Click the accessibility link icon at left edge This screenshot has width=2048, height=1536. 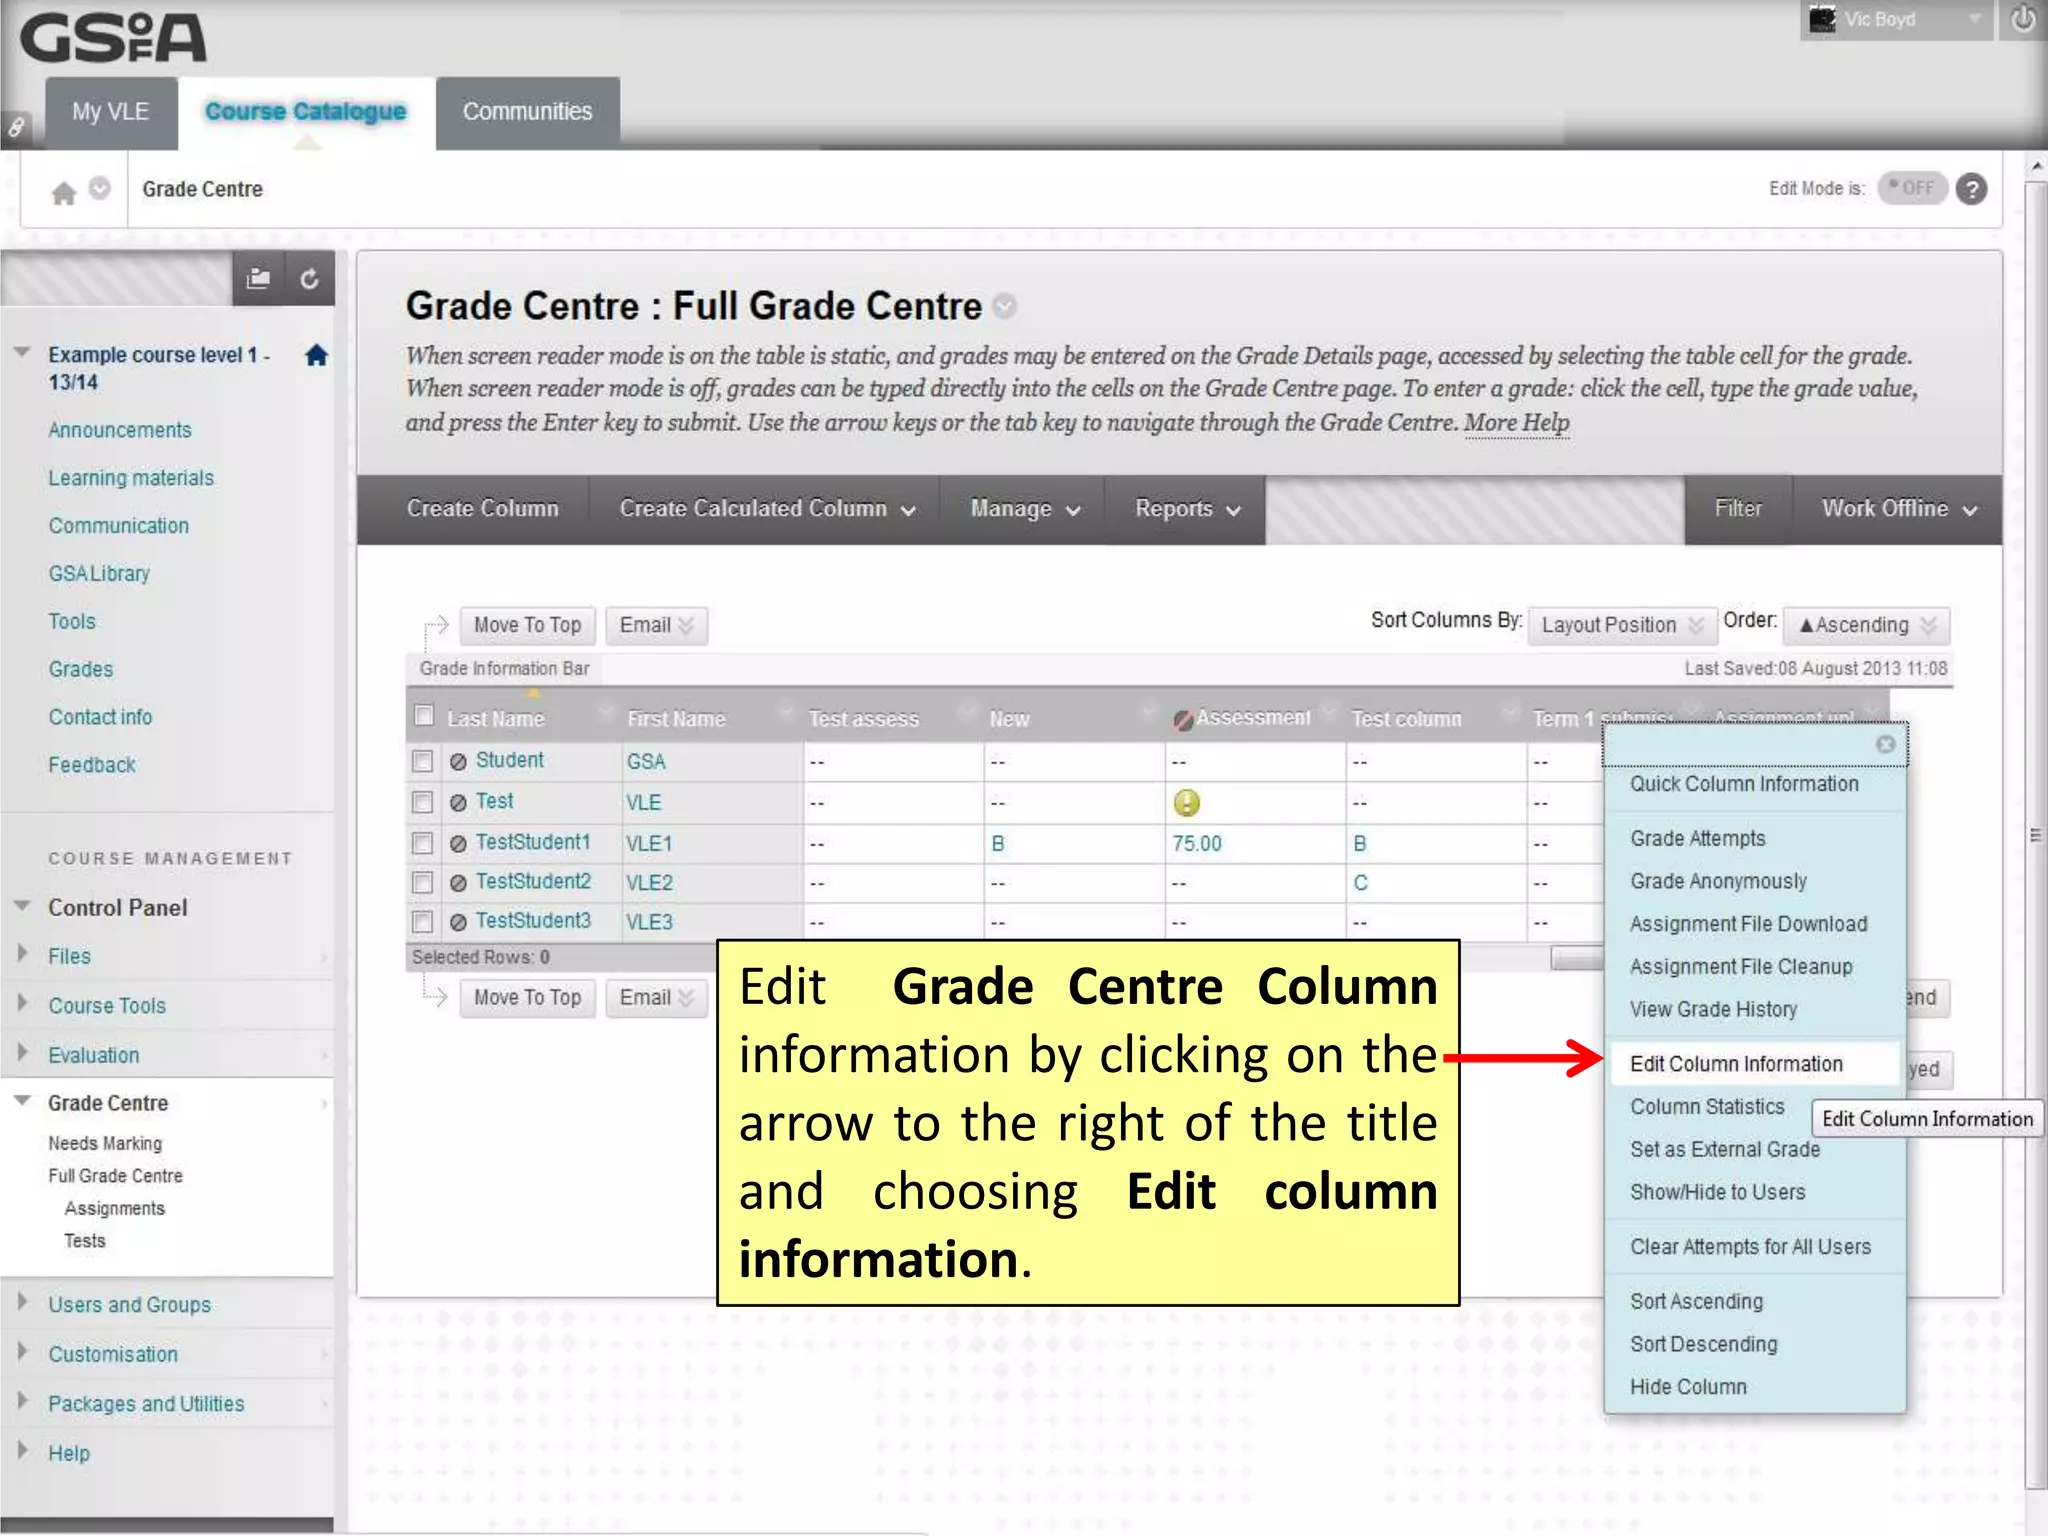[x=16, y=127]
